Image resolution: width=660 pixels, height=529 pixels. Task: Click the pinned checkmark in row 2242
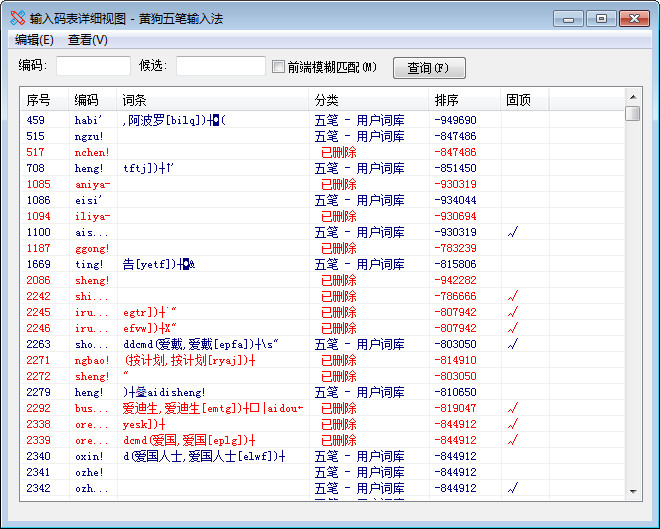pos(512,296)
